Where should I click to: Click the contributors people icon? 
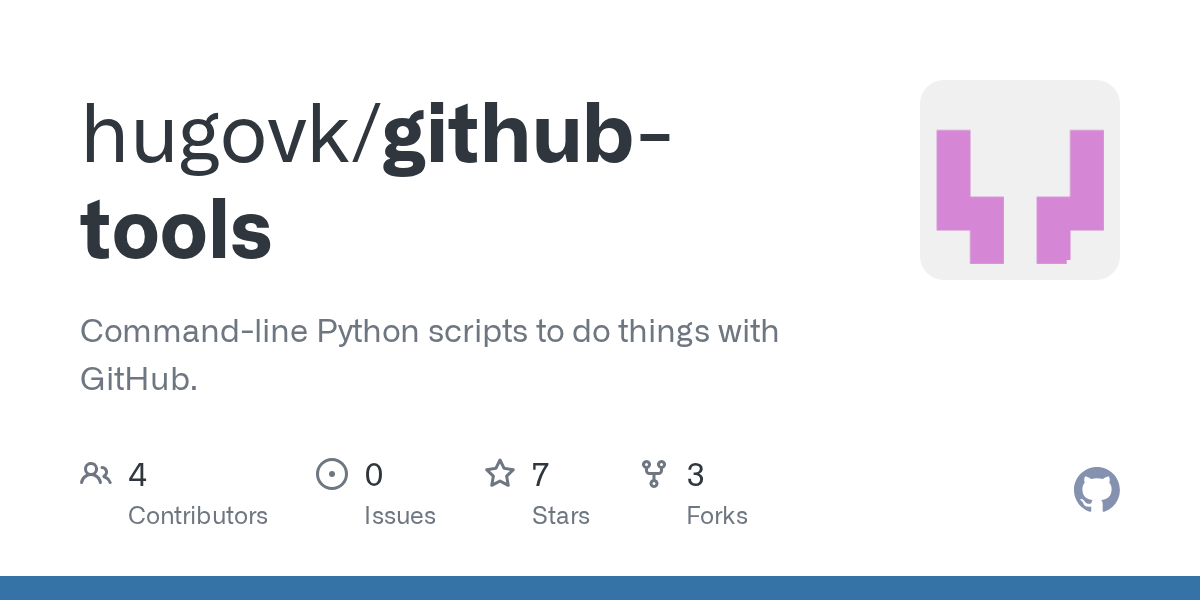(96, 473)
